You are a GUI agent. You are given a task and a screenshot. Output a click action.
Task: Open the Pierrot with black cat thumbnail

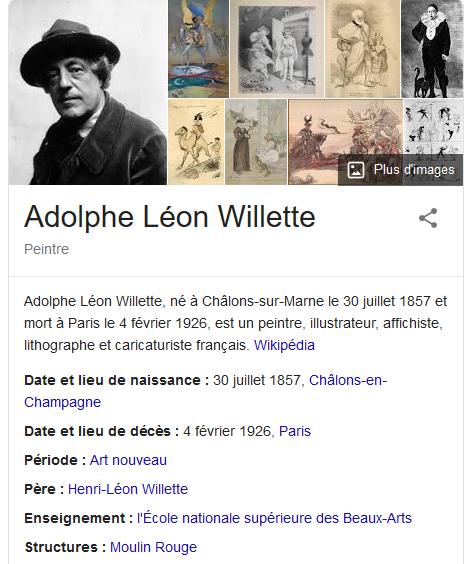[x=432, y=49]
